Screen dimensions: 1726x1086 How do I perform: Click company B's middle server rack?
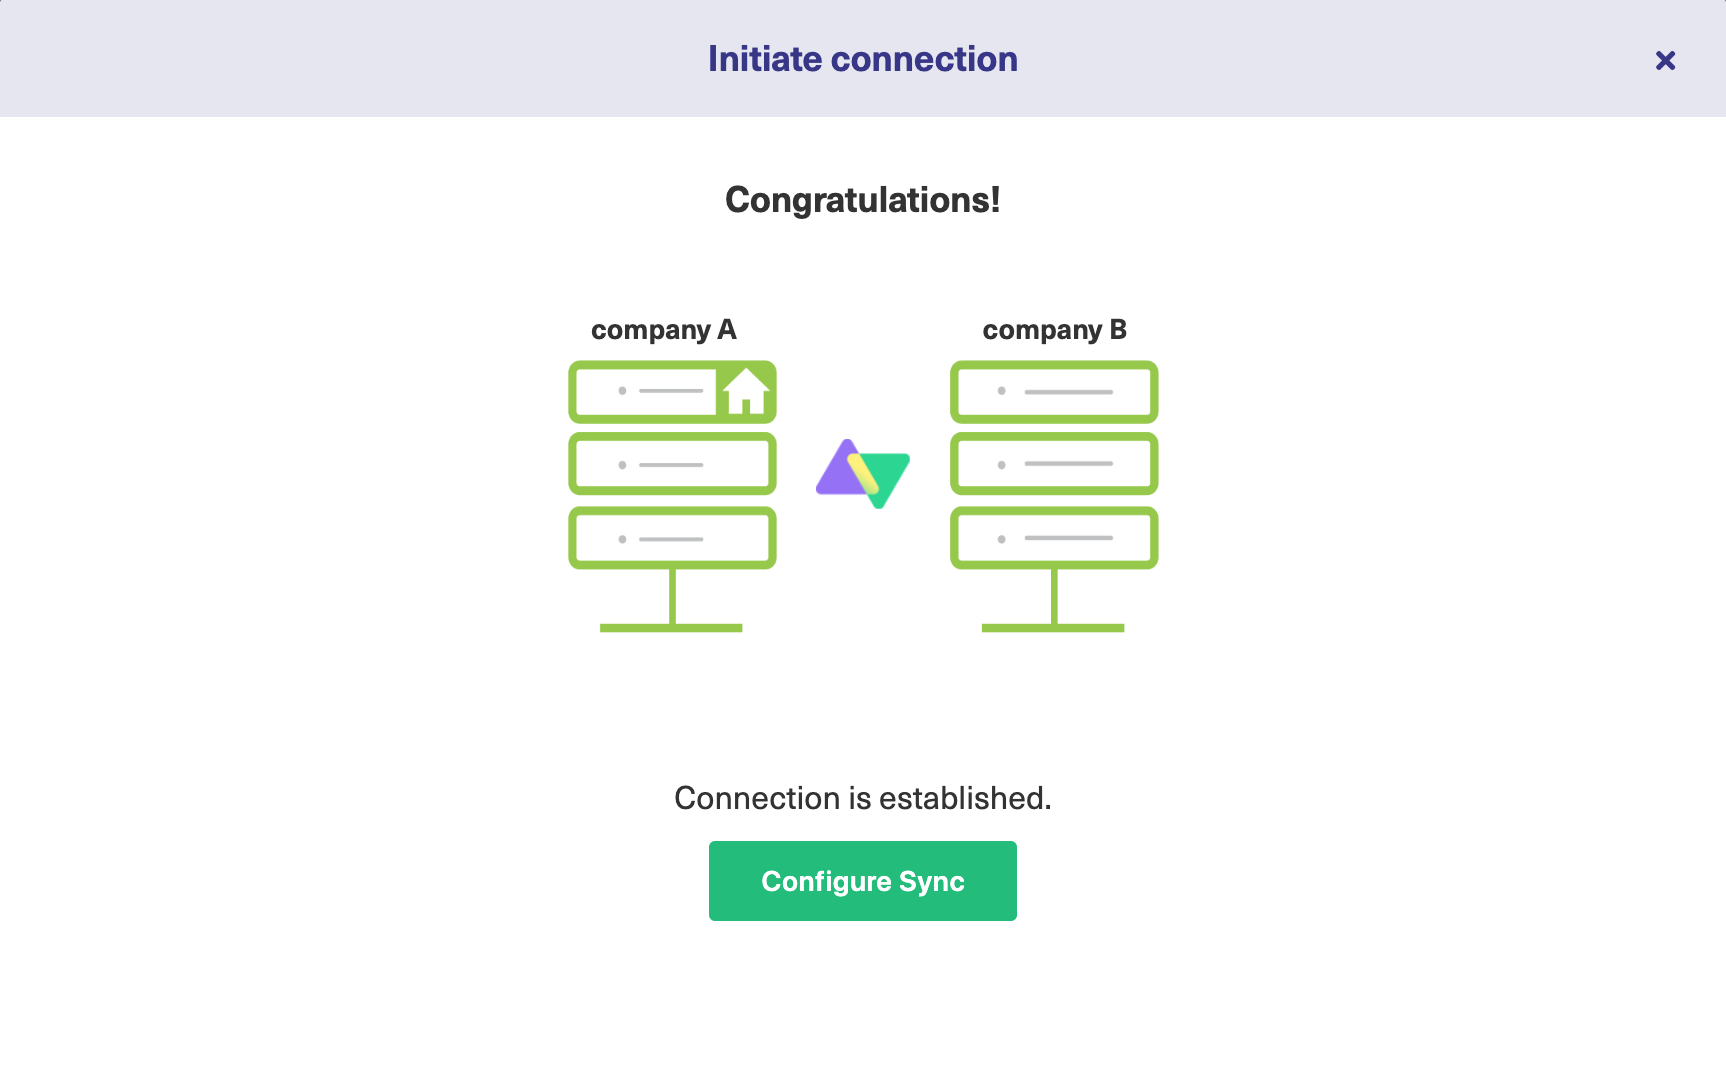pos(1053,463)
